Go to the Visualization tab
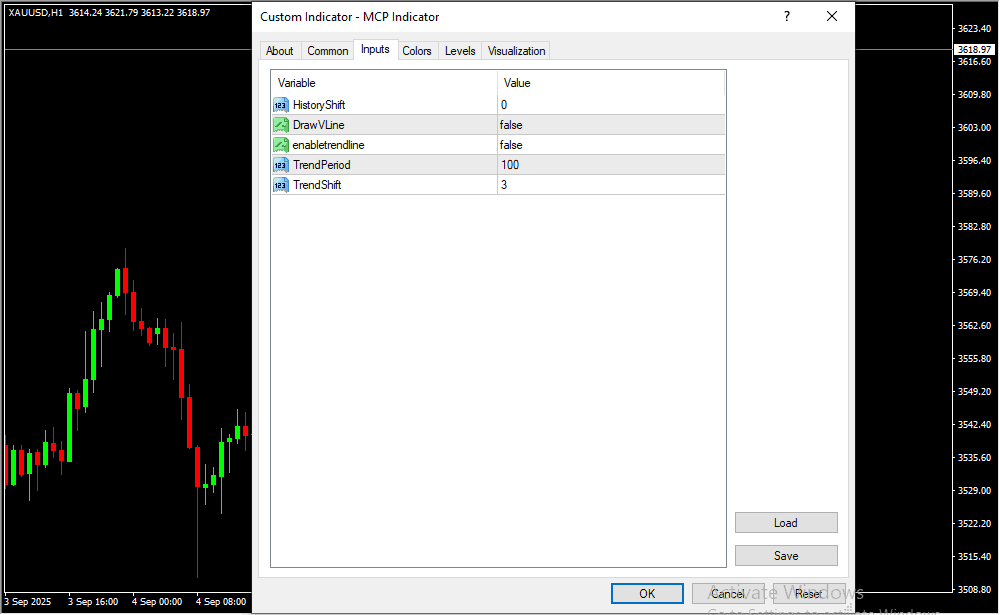The height and width of the screenshot is (615, 1000). coord(517,51)
